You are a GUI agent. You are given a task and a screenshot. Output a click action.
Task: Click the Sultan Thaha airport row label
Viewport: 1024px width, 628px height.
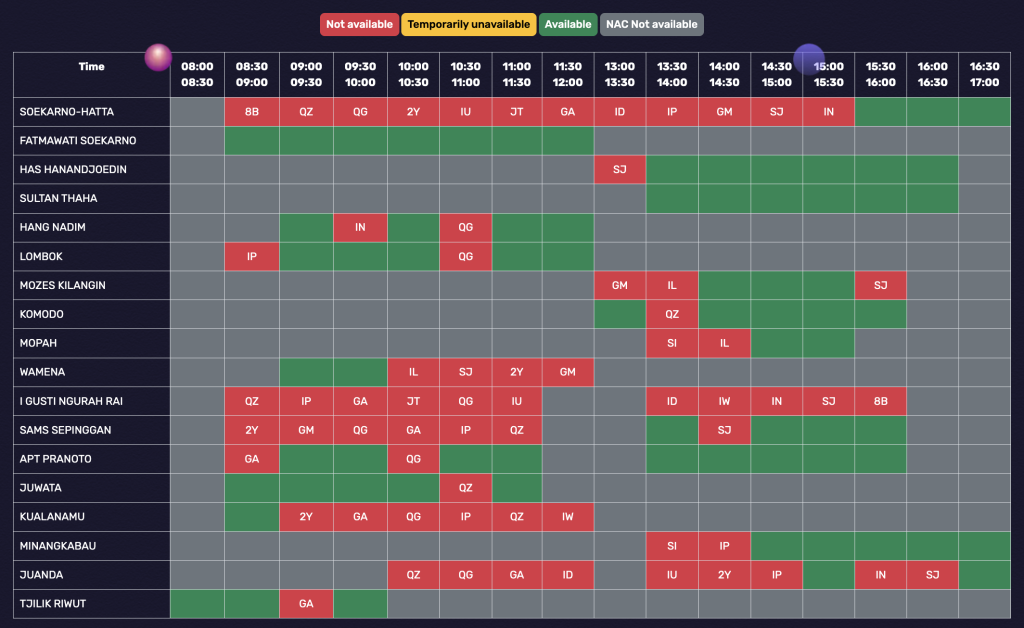point(53,199)
